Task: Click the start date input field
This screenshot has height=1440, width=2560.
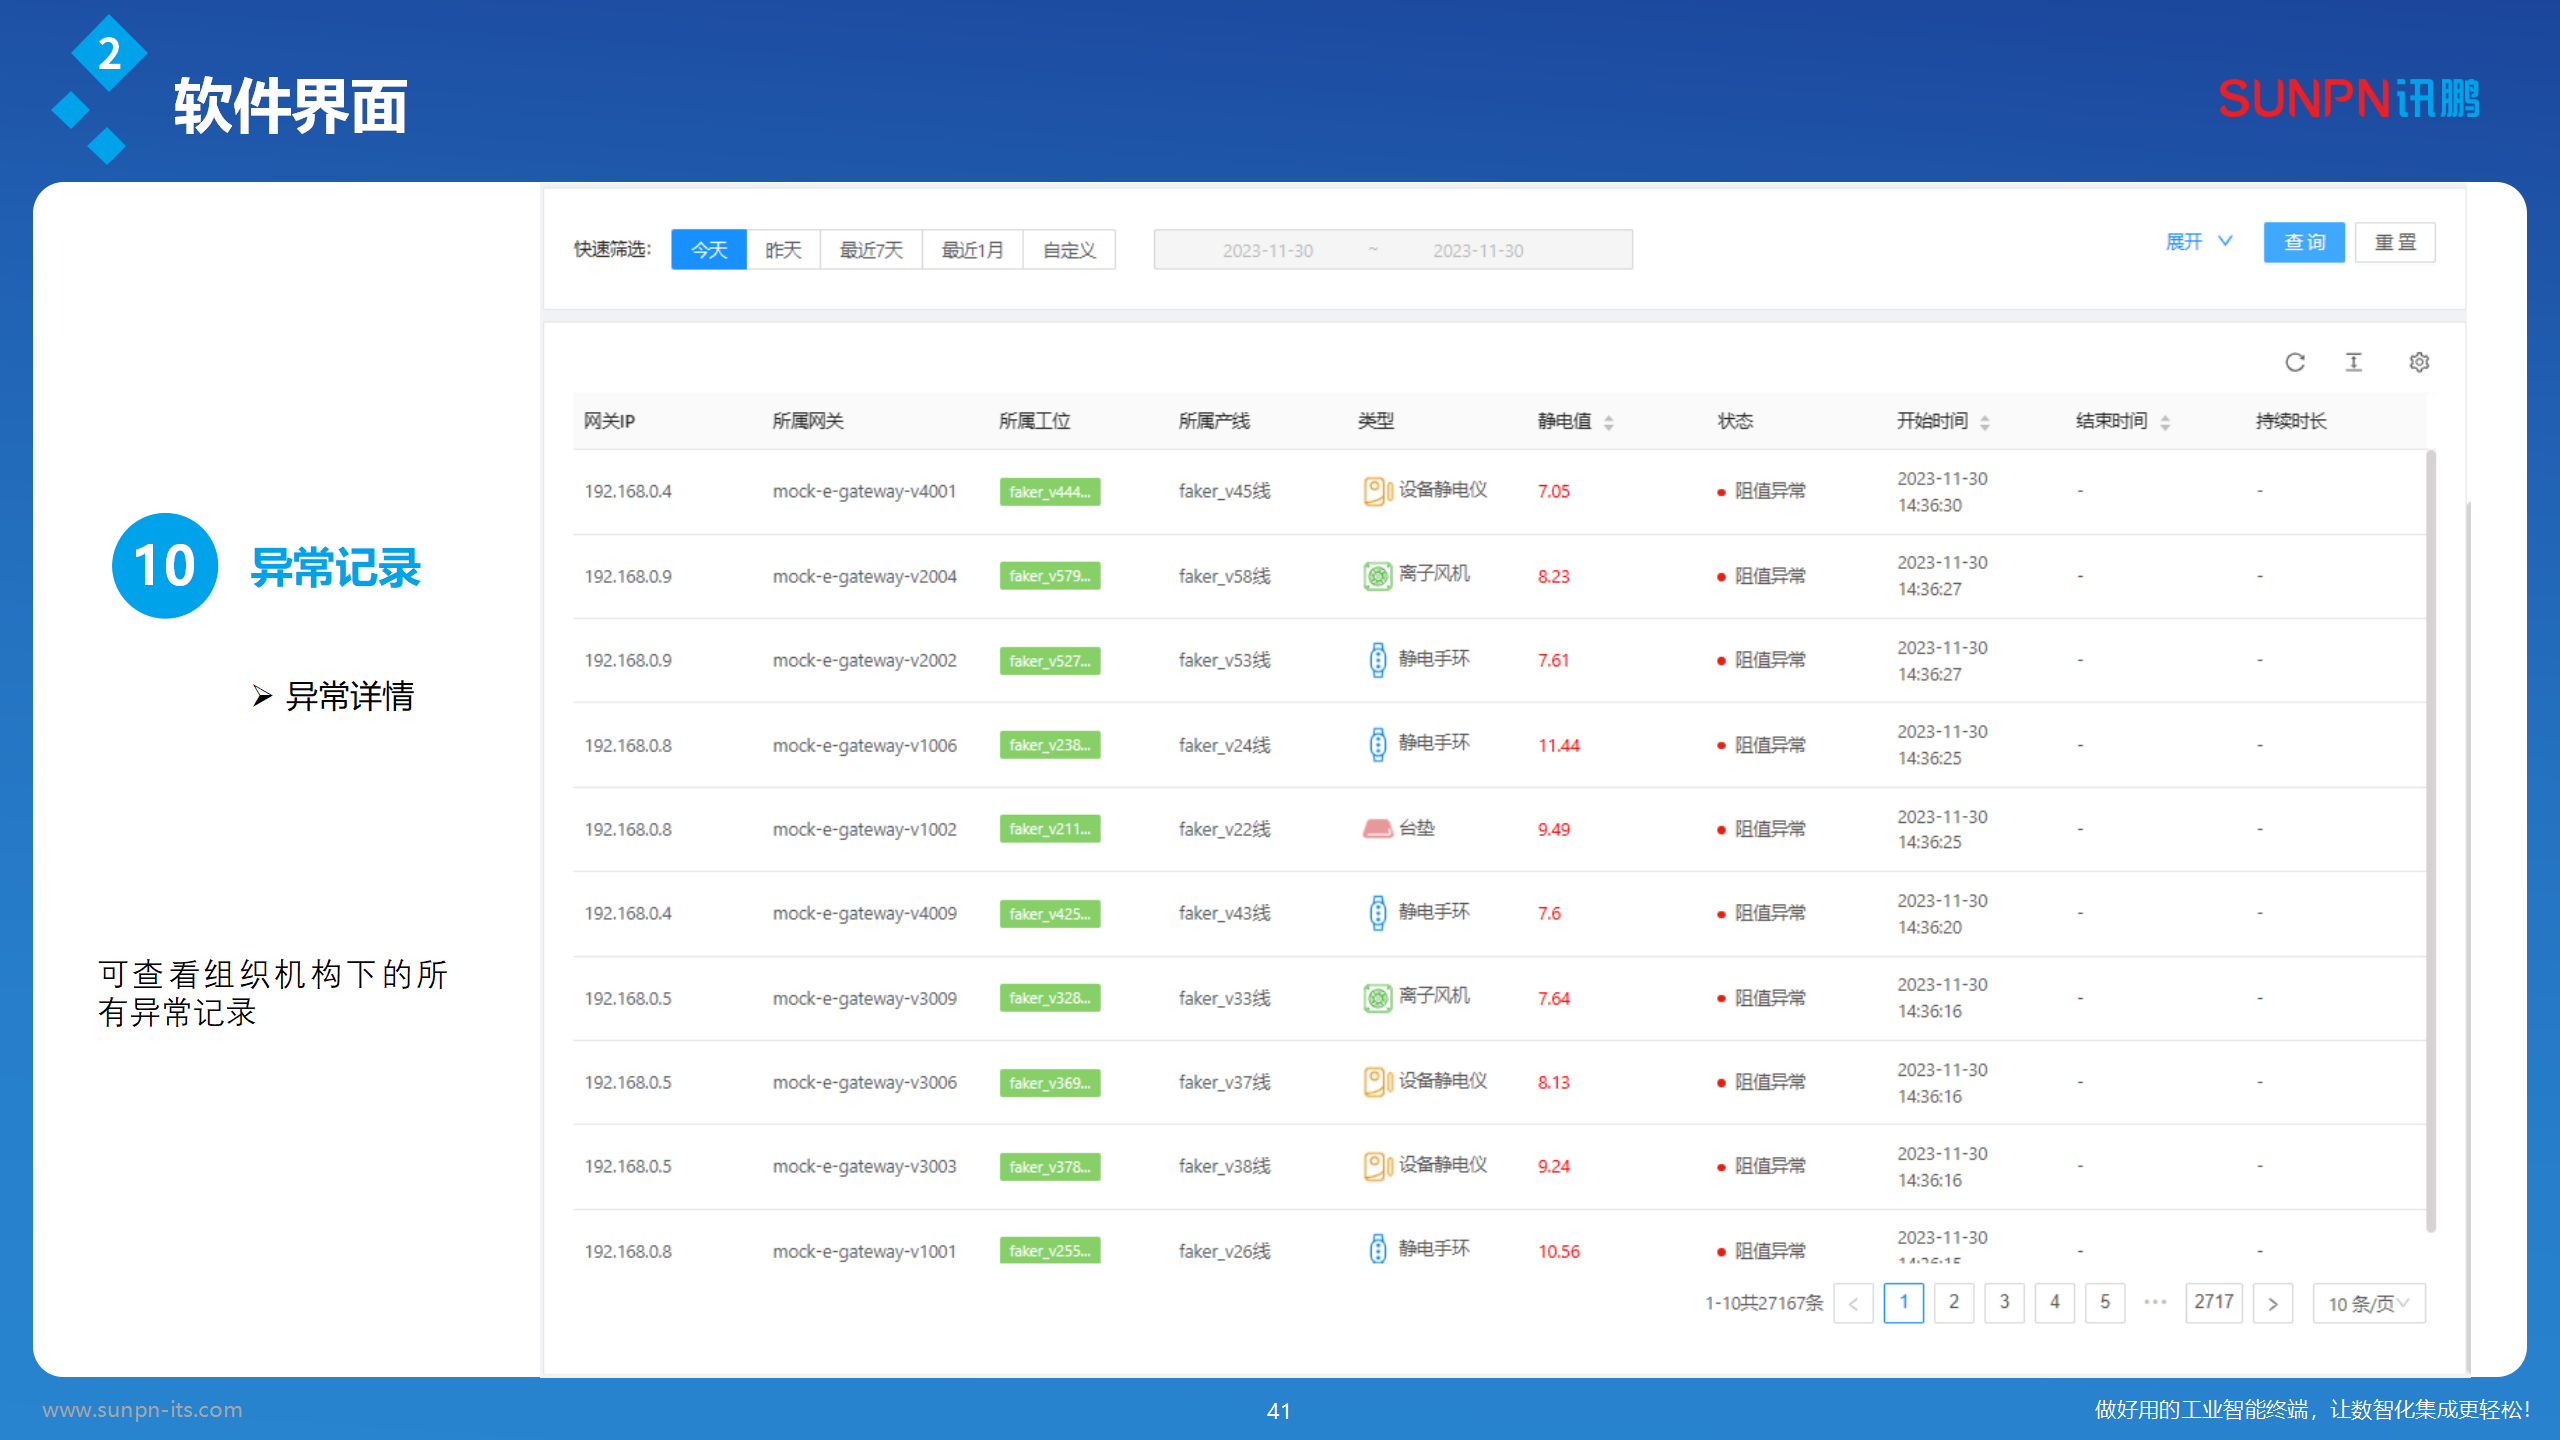Action: click(1267, 250)
